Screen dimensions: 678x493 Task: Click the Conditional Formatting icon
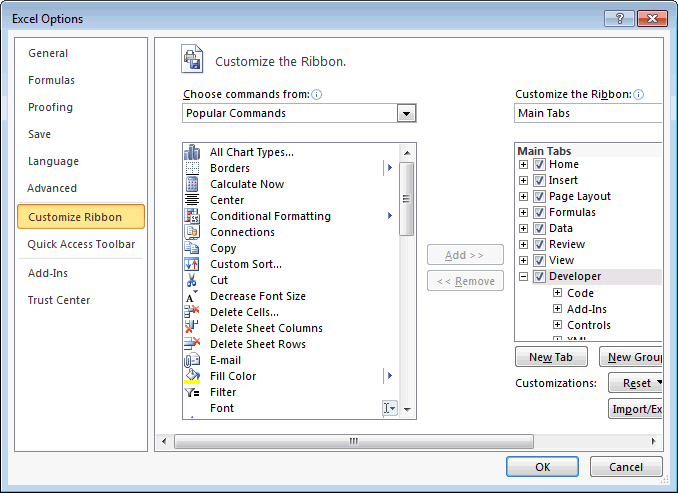point(192,216)
